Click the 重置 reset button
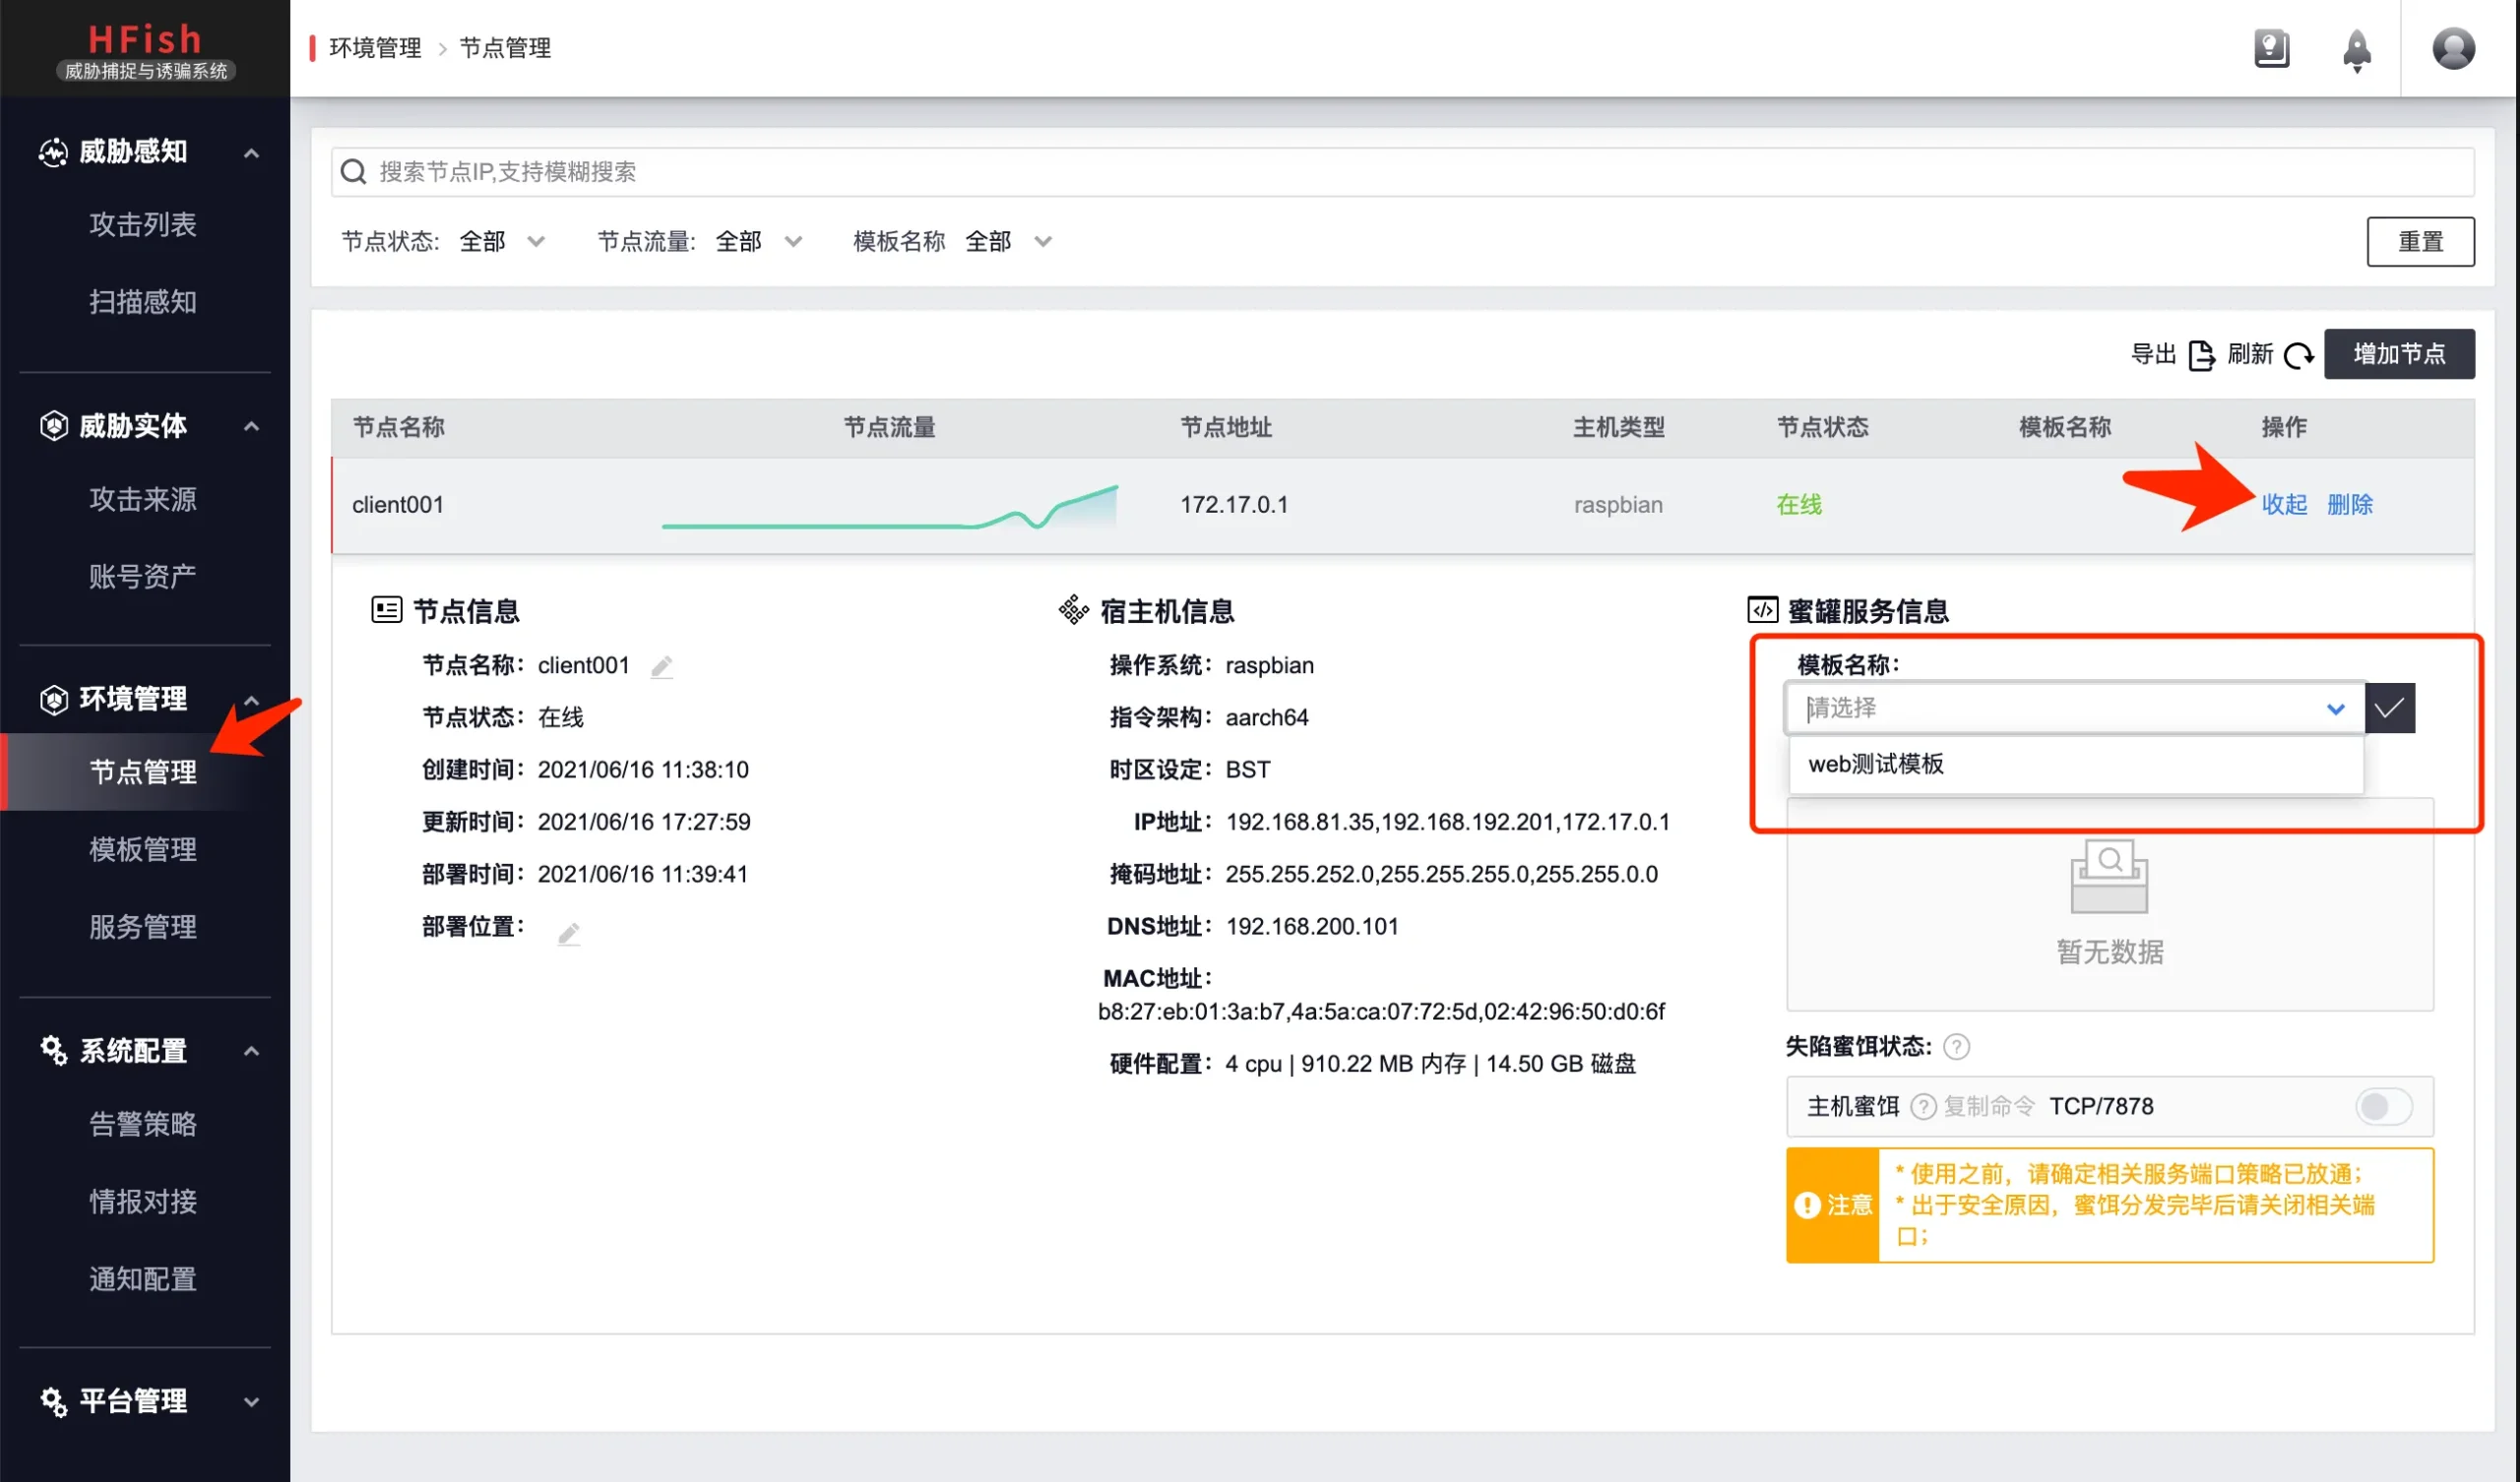 pos(2420,242)
